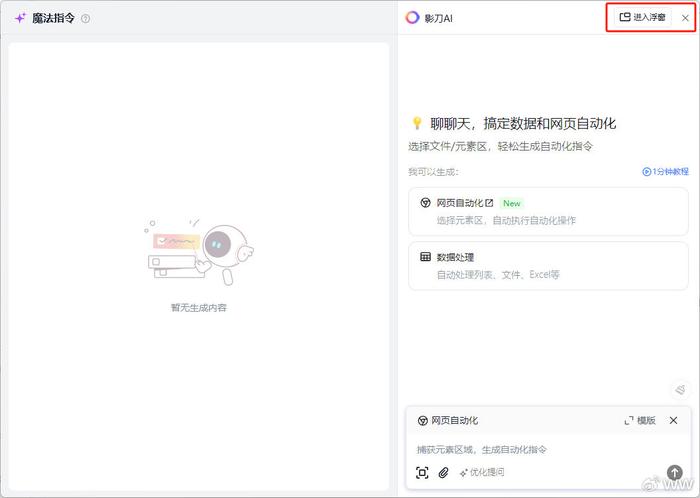Image resolution: width=700 pixels, height=498 pixels.
Task: Click the help icon beside 魔法指令
Action: [x=85, y=18]
